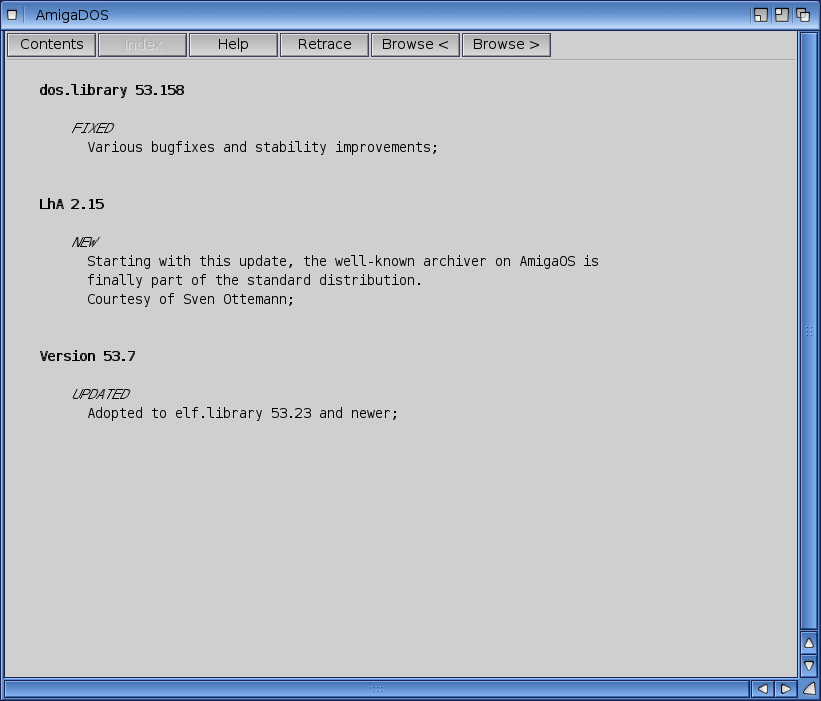The image size is (821, 701).
Task: Click the window depth gadget
Action: click(803, 15)
